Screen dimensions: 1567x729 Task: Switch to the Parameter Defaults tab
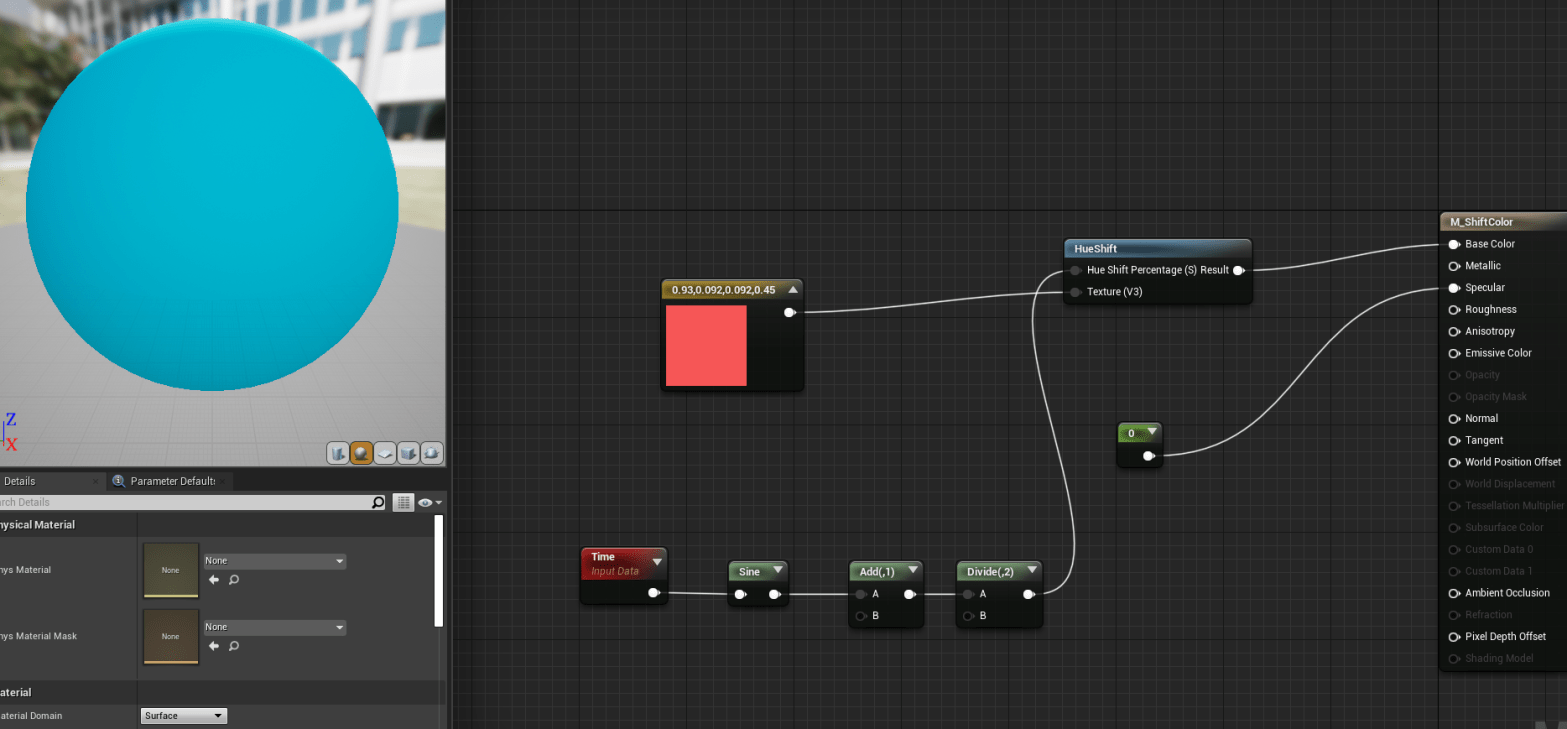click(172, 481)
